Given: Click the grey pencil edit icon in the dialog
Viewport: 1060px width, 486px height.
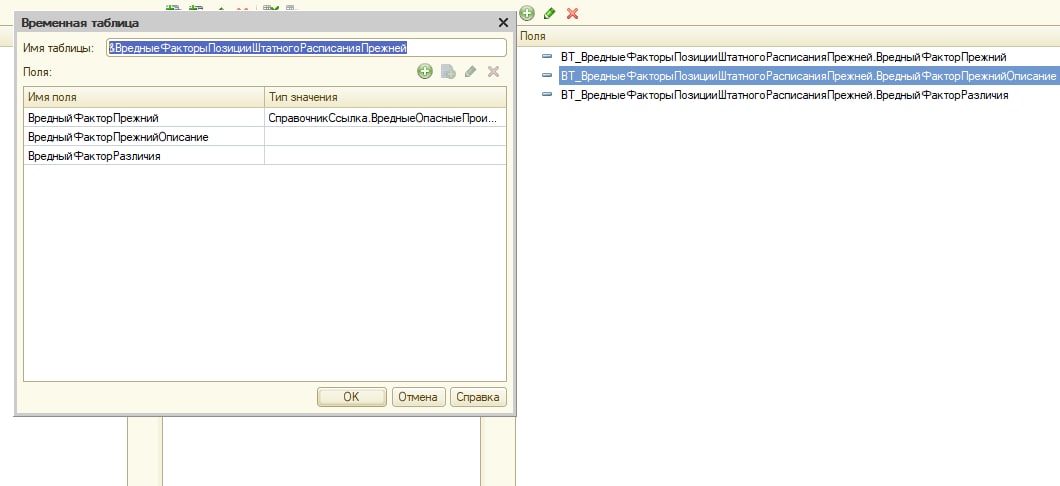Looking at the screenshot, I should (471, 72).
